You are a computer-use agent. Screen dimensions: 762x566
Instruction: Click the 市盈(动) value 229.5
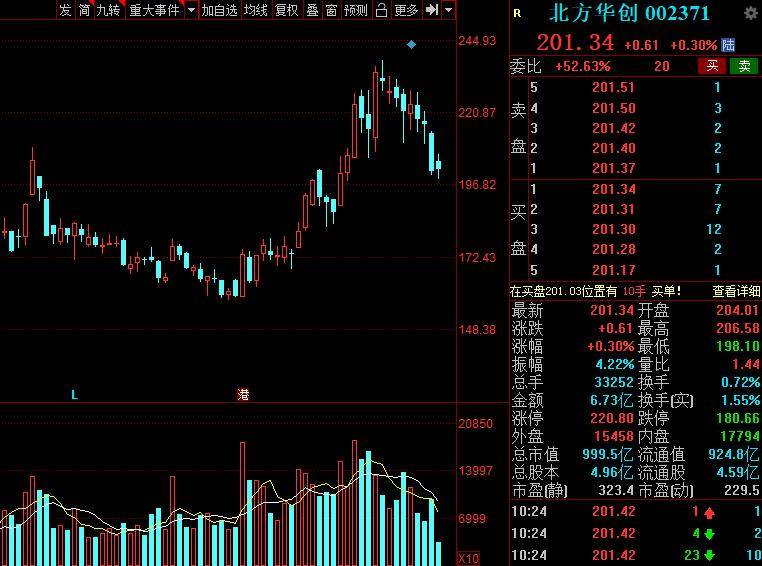pyautogui.click(x=742, y=490)
